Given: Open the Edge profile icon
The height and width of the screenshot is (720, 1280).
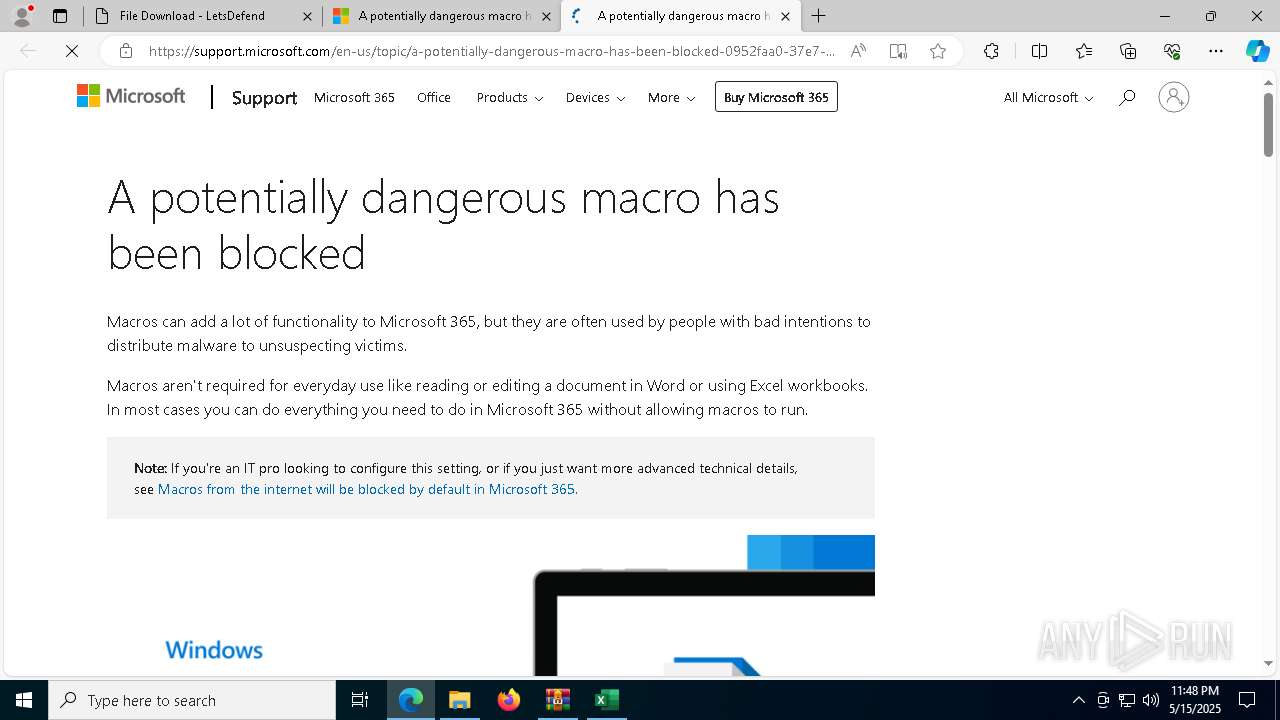Looking at the screenshot, I should tap(22, 16).
